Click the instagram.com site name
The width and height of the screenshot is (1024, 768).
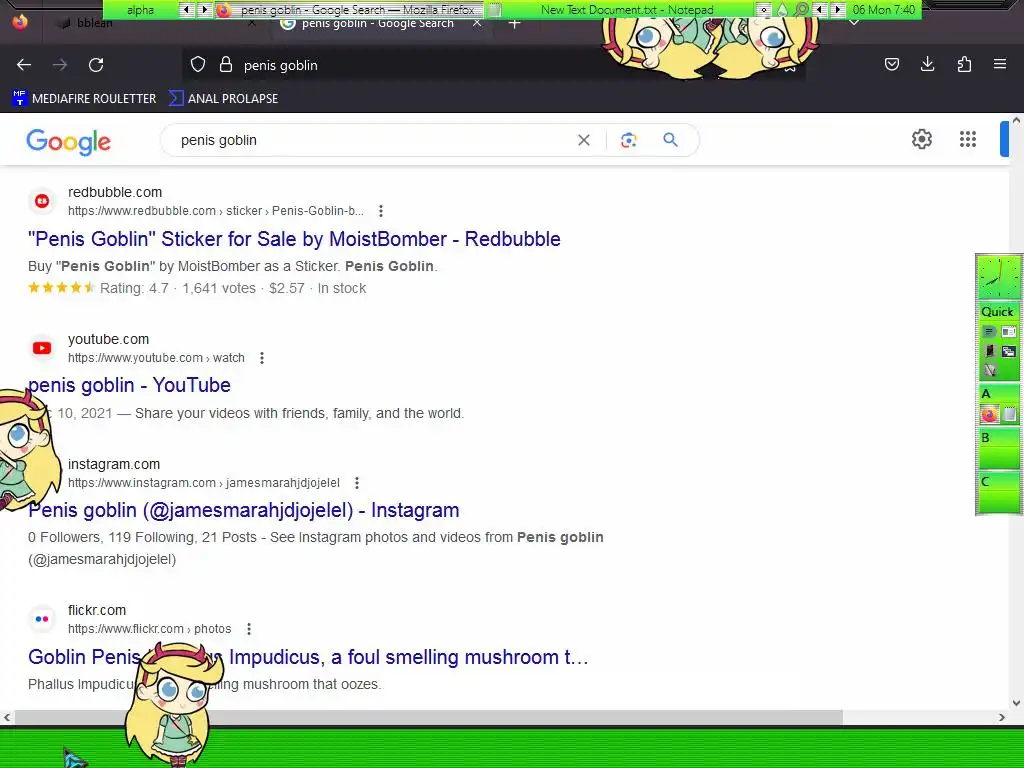coord(114,464)
